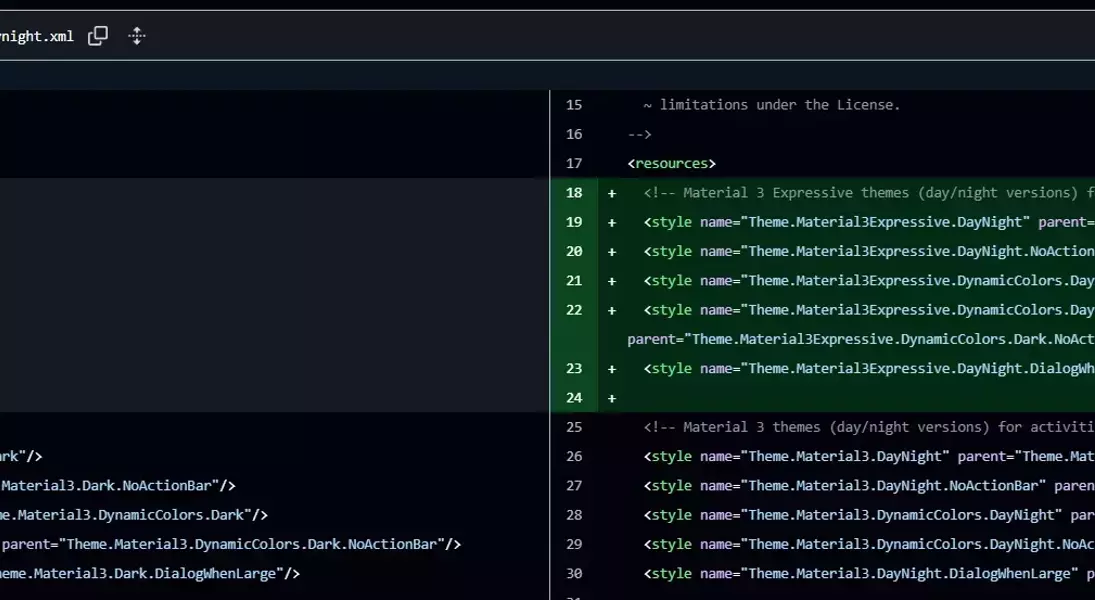Click left pane parent="Theme.Material3.DynamicColors.Dark.NoActionBar"/>
Viewport: 1095px width, 600px height.
[x=231, y=545]
